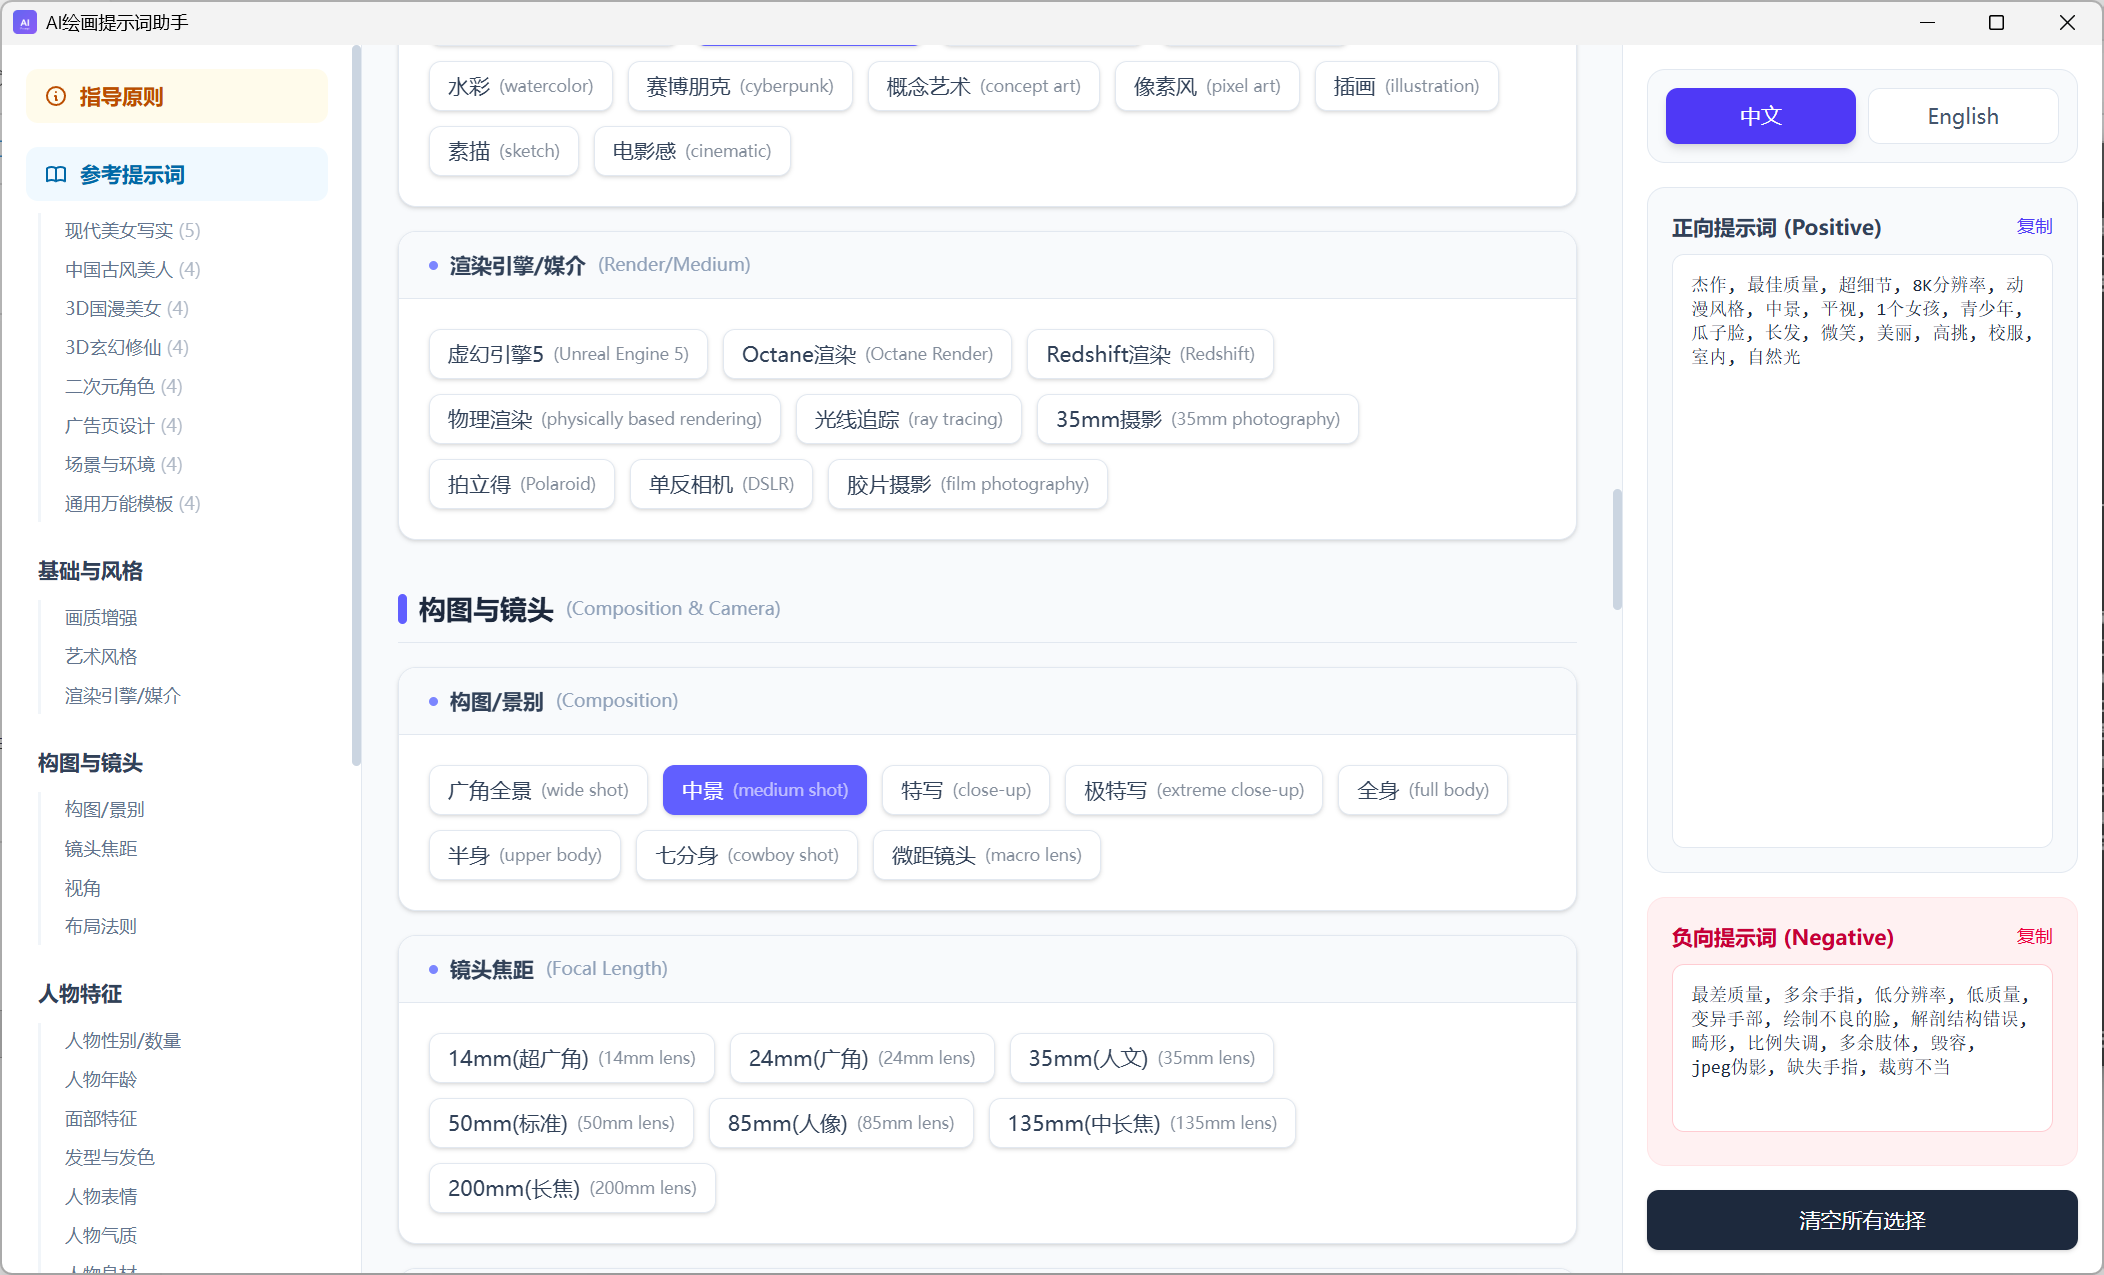Choose the 七分身 (cowboy shot) tag
The image size is (2104, 1275).
(746, 855)
